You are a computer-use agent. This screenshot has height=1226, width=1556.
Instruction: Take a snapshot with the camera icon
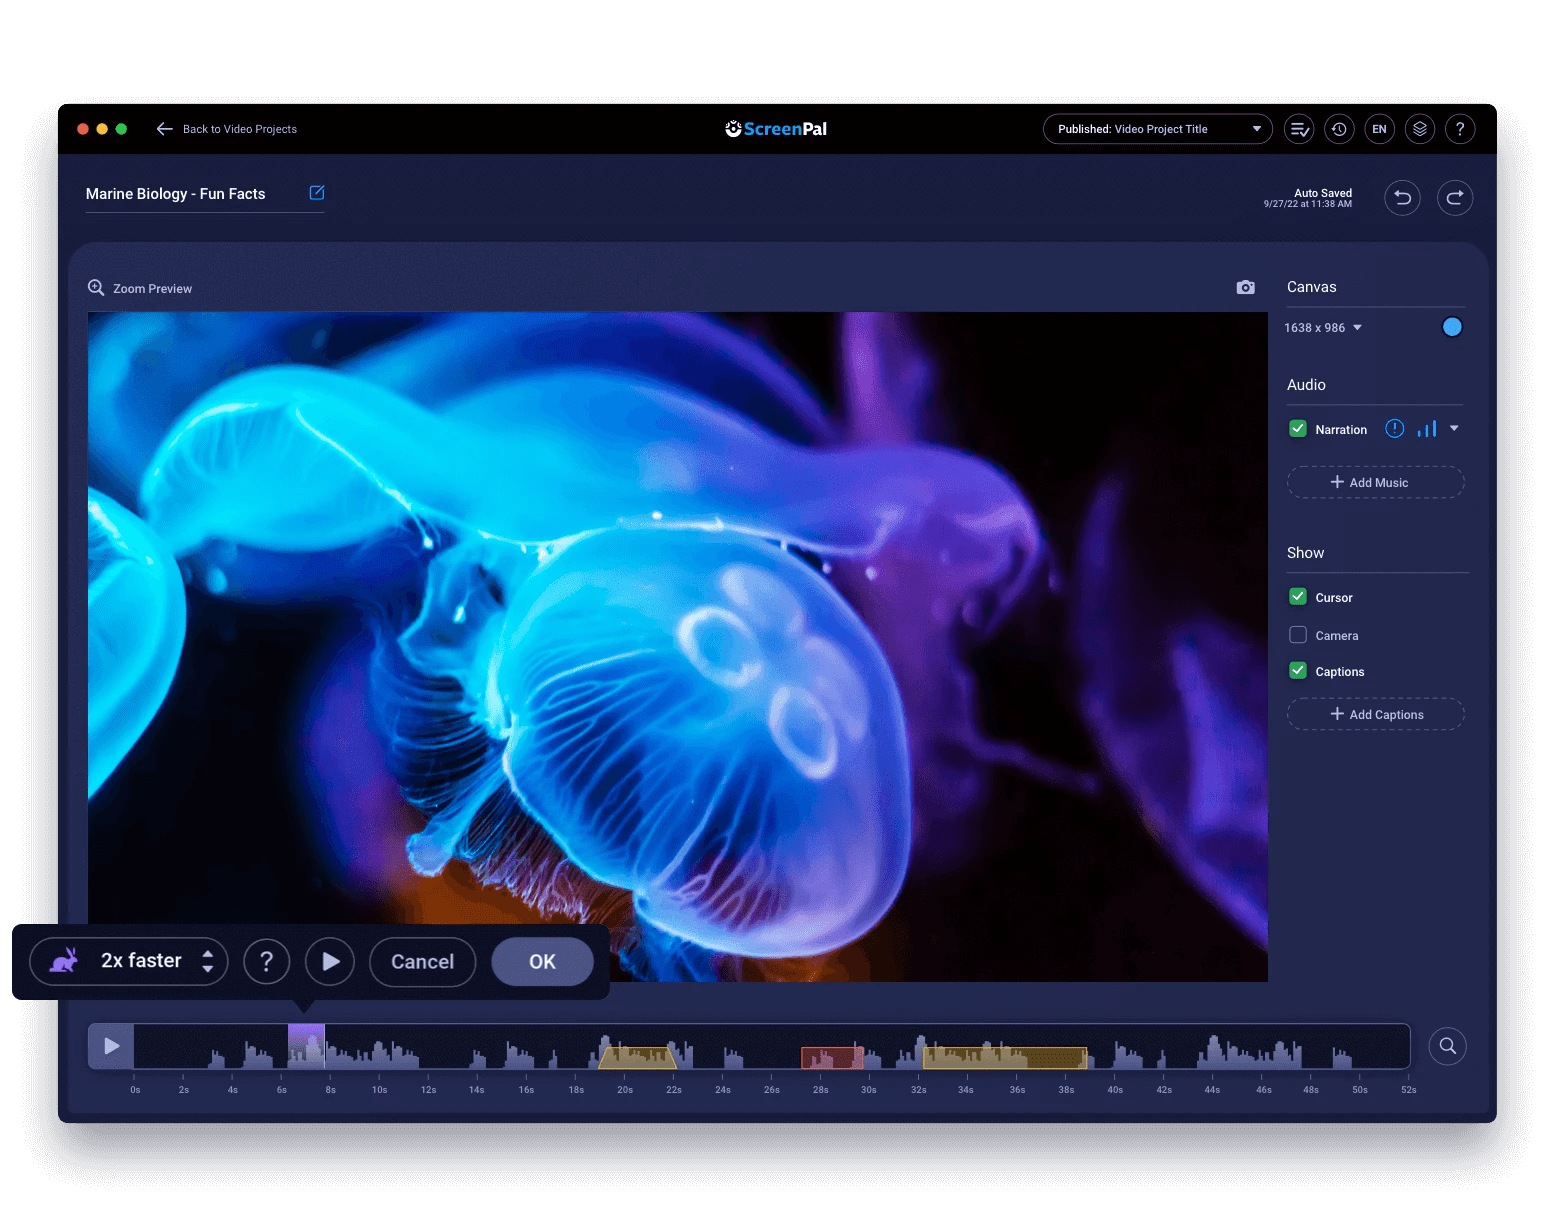(x=1245, y=287)
